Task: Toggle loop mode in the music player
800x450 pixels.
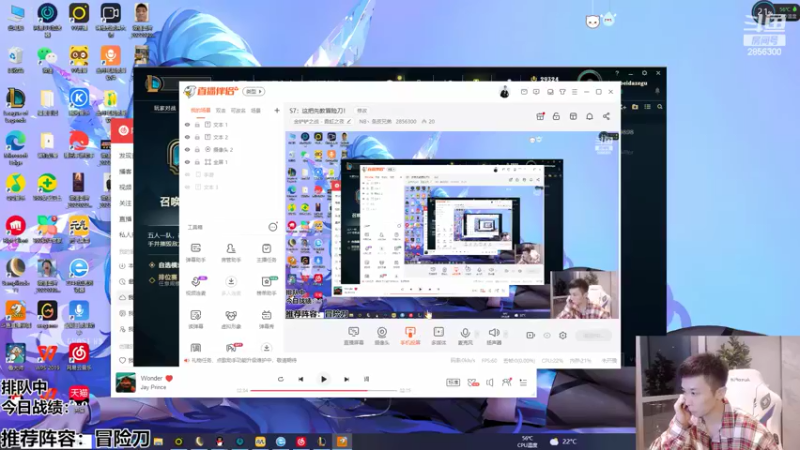Action: (x=280, y=379)
